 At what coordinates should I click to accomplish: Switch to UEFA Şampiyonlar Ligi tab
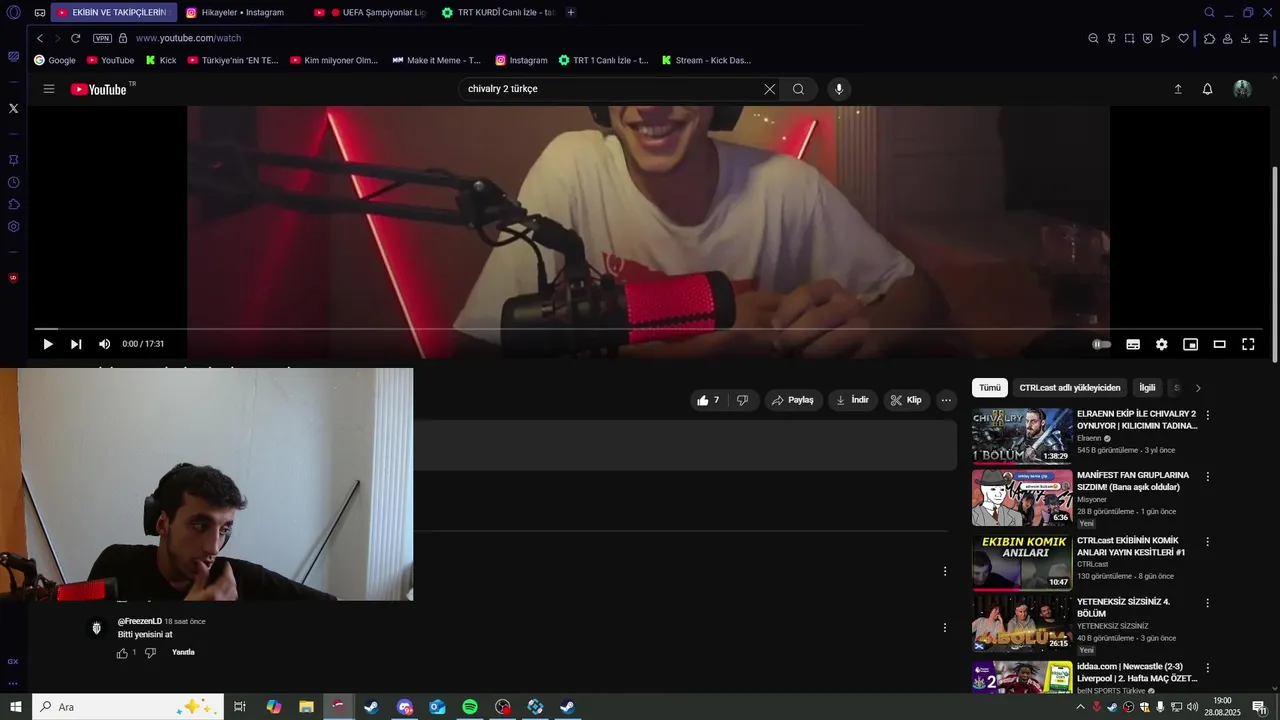[370, 13]
